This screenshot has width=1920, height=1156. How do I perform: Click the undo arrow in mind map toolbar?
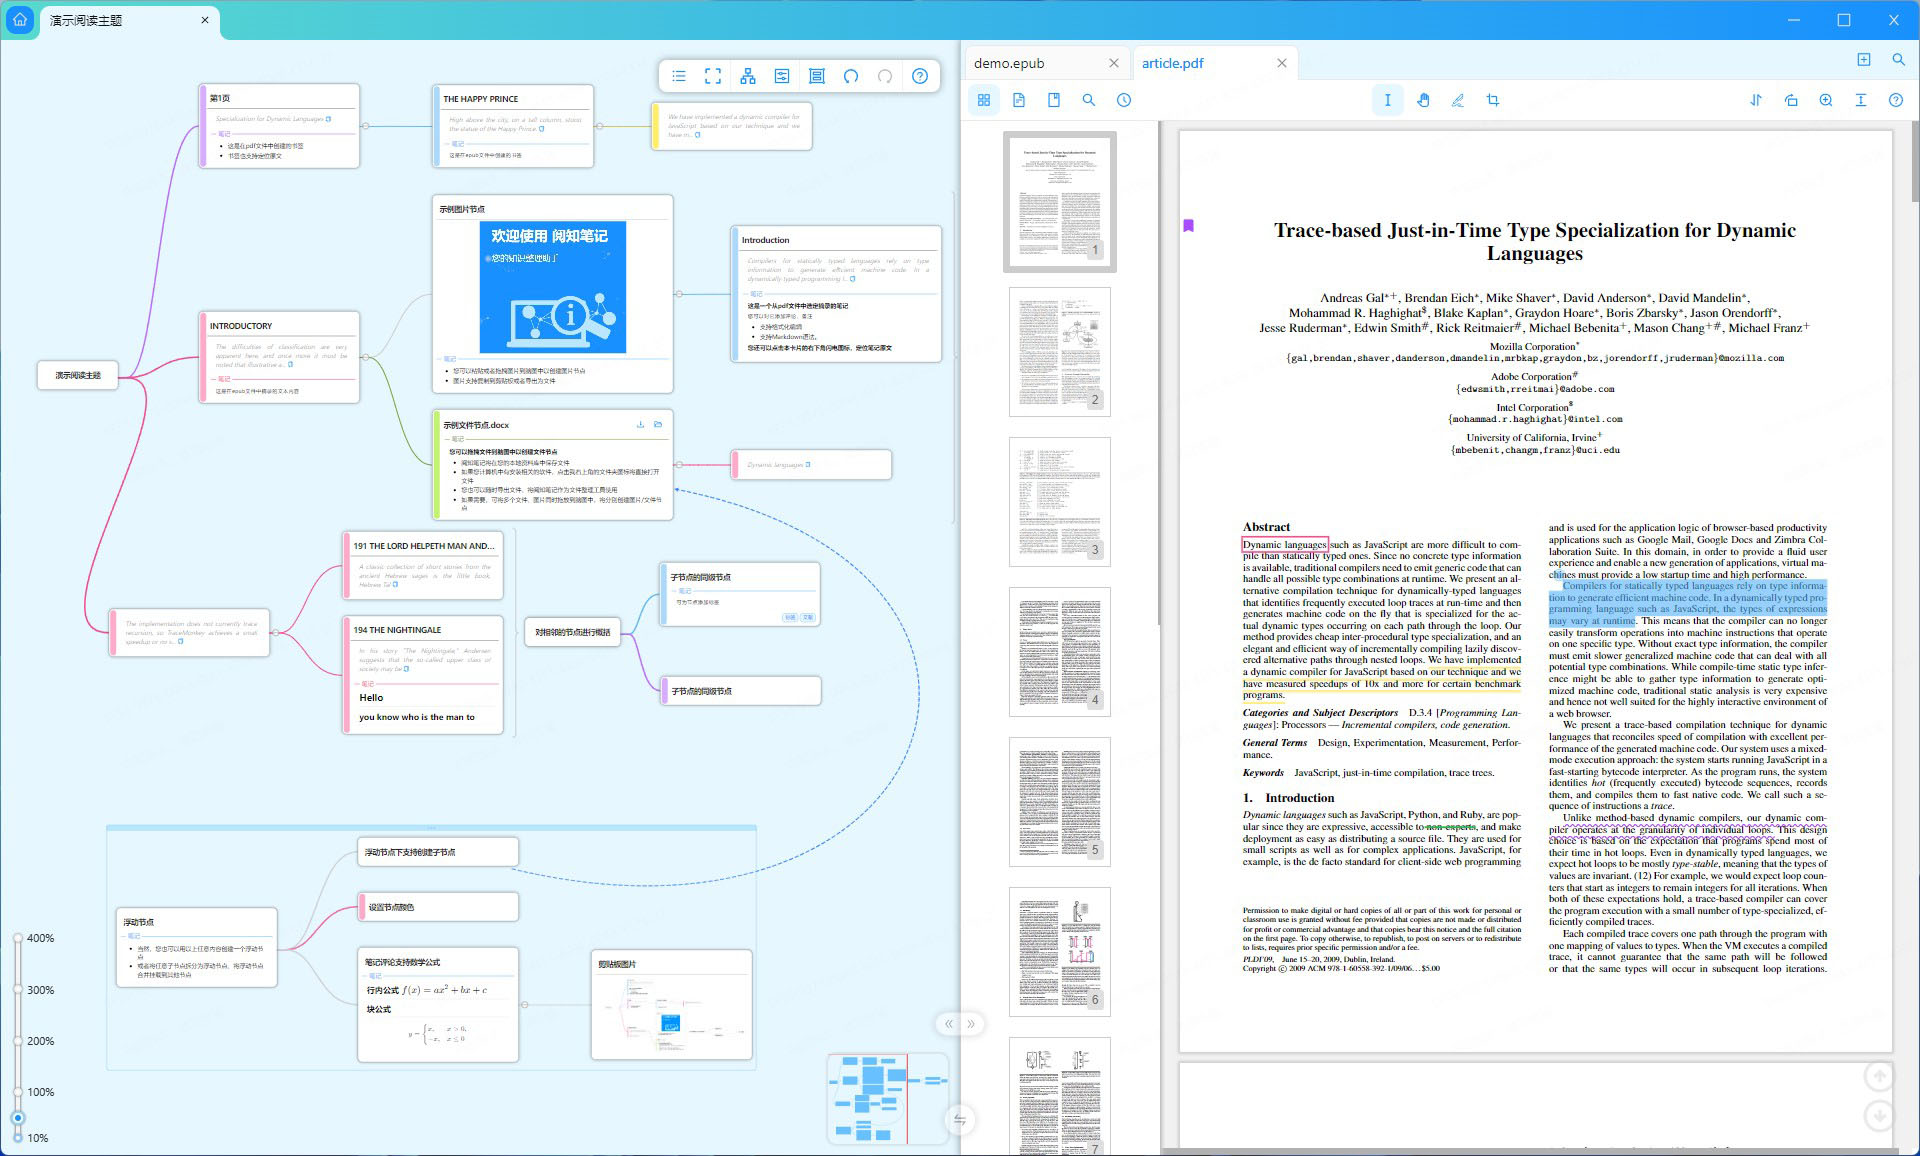pos(851,76)
